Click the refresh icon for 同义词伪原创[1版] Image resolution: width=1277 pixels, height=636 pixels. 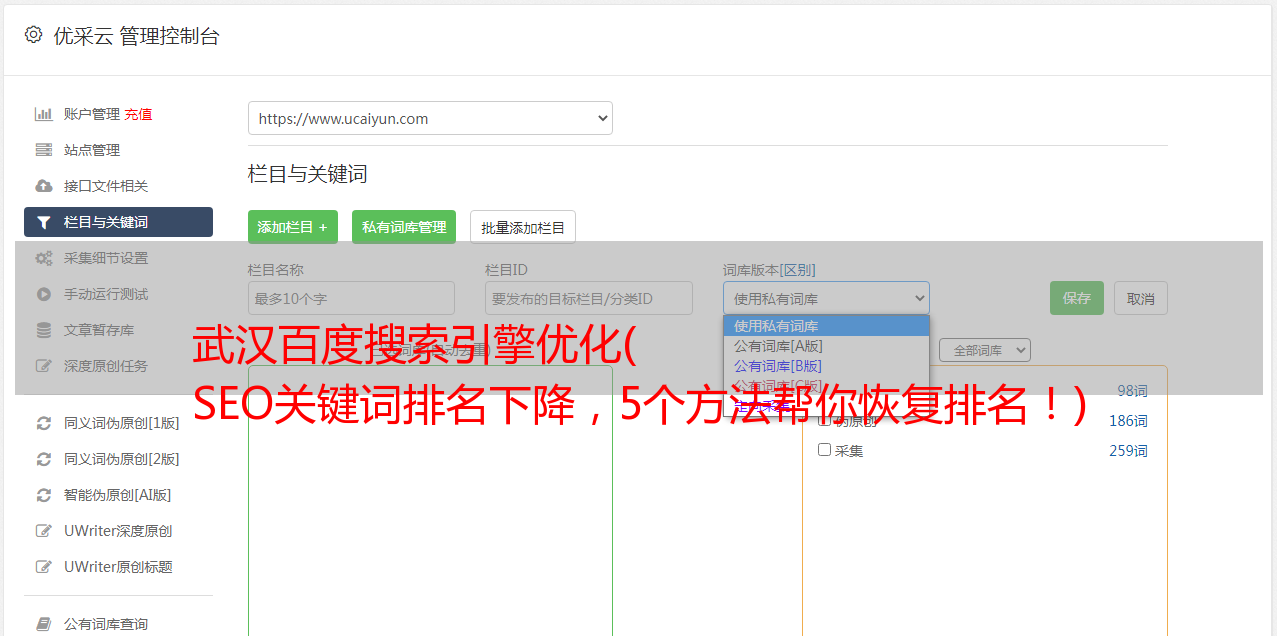pyautogui.click(x=44, y=423)
